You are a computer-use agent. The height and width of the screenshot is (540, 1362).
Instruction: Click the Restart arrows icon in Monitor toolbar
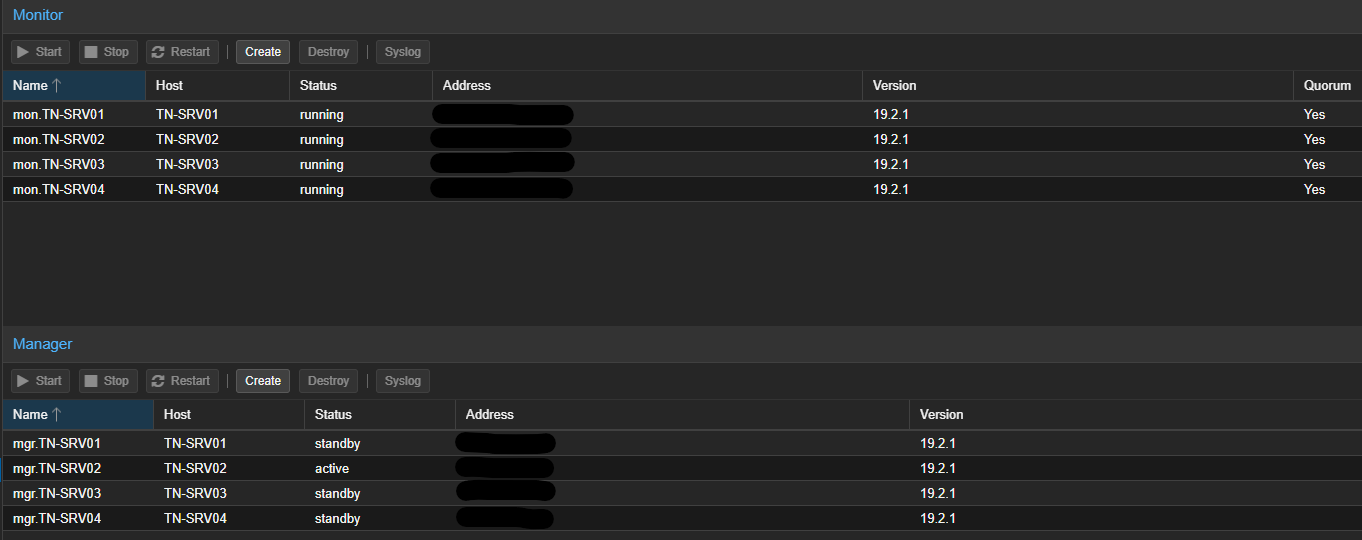tap(158, 52)
